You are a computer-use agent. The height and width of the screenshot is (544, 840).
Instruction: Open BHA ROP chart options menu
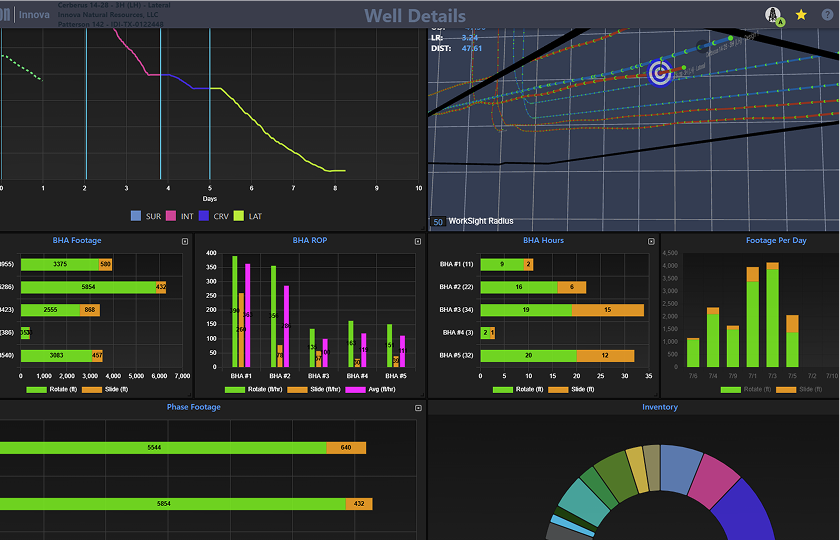coord(417,241)
